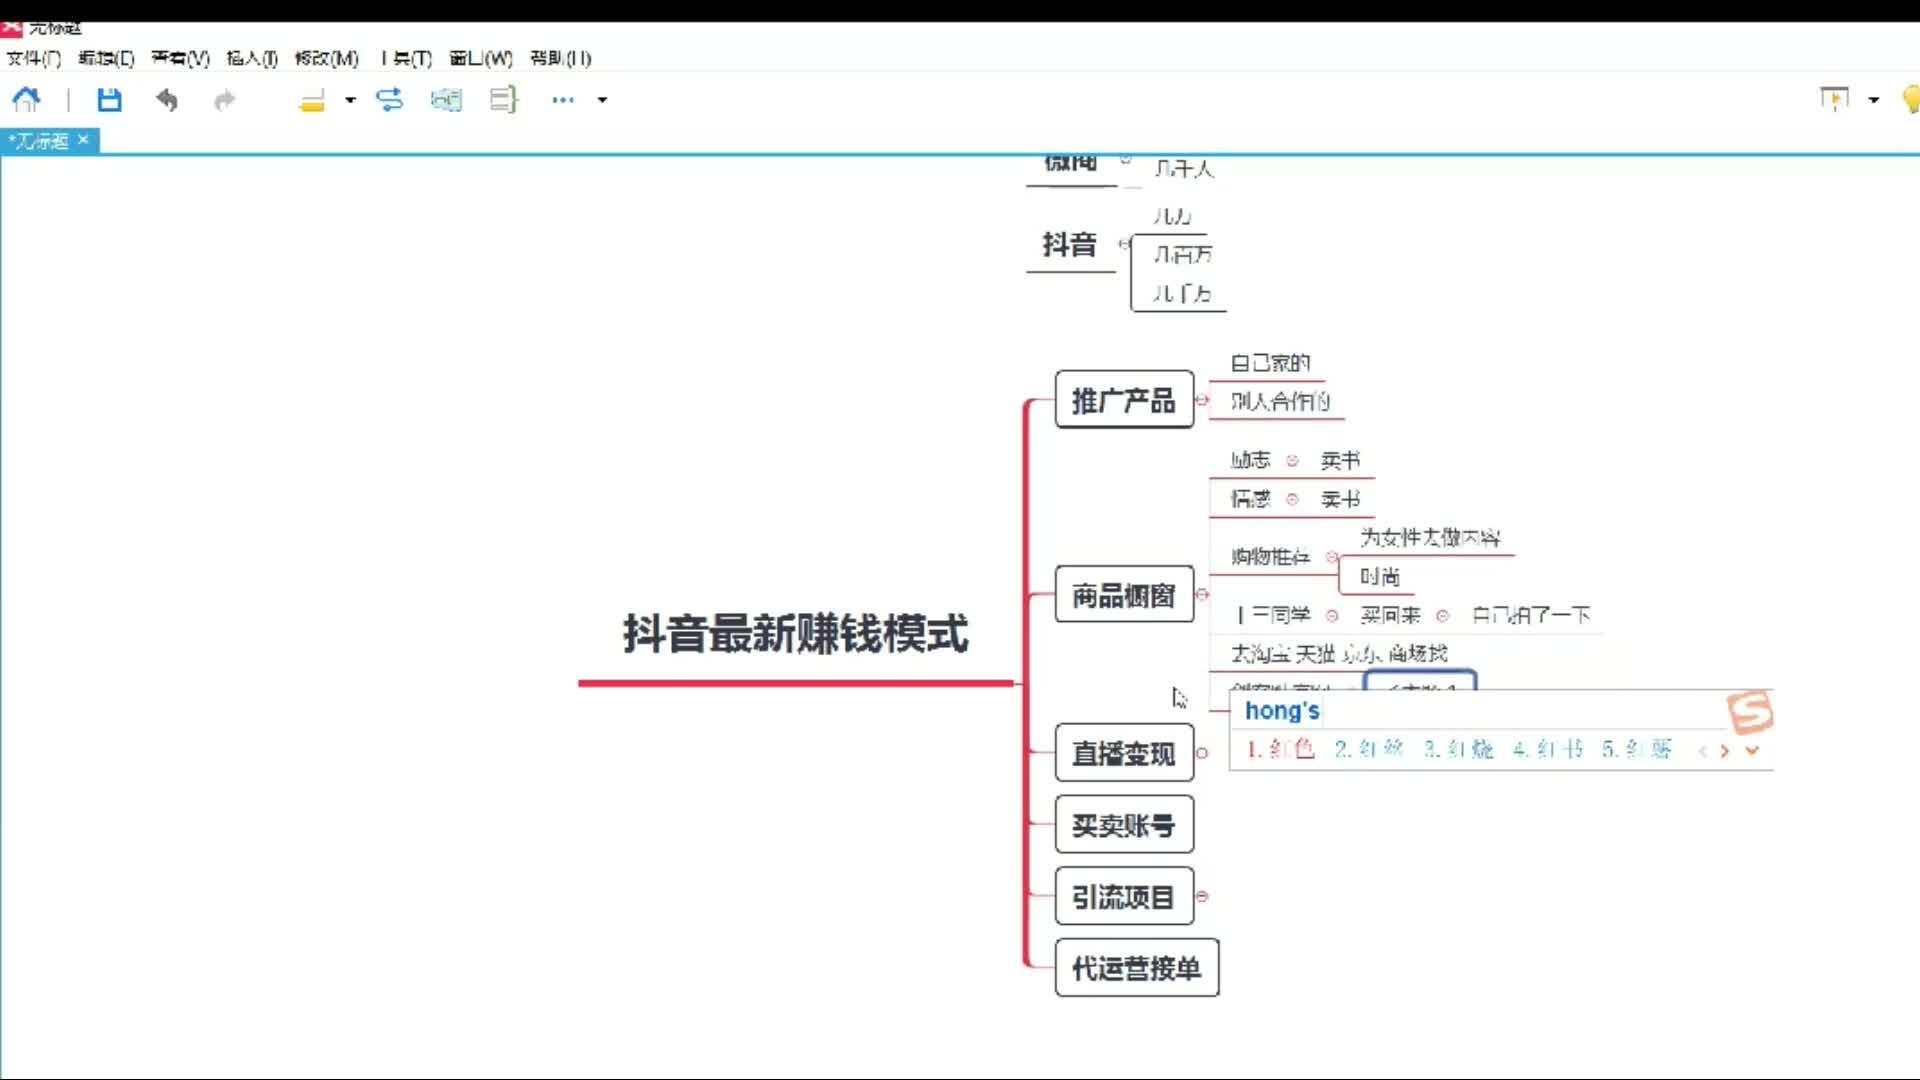Click the Home icon in toolbar
This screenshot has width=1920, height=1080.
26,99
